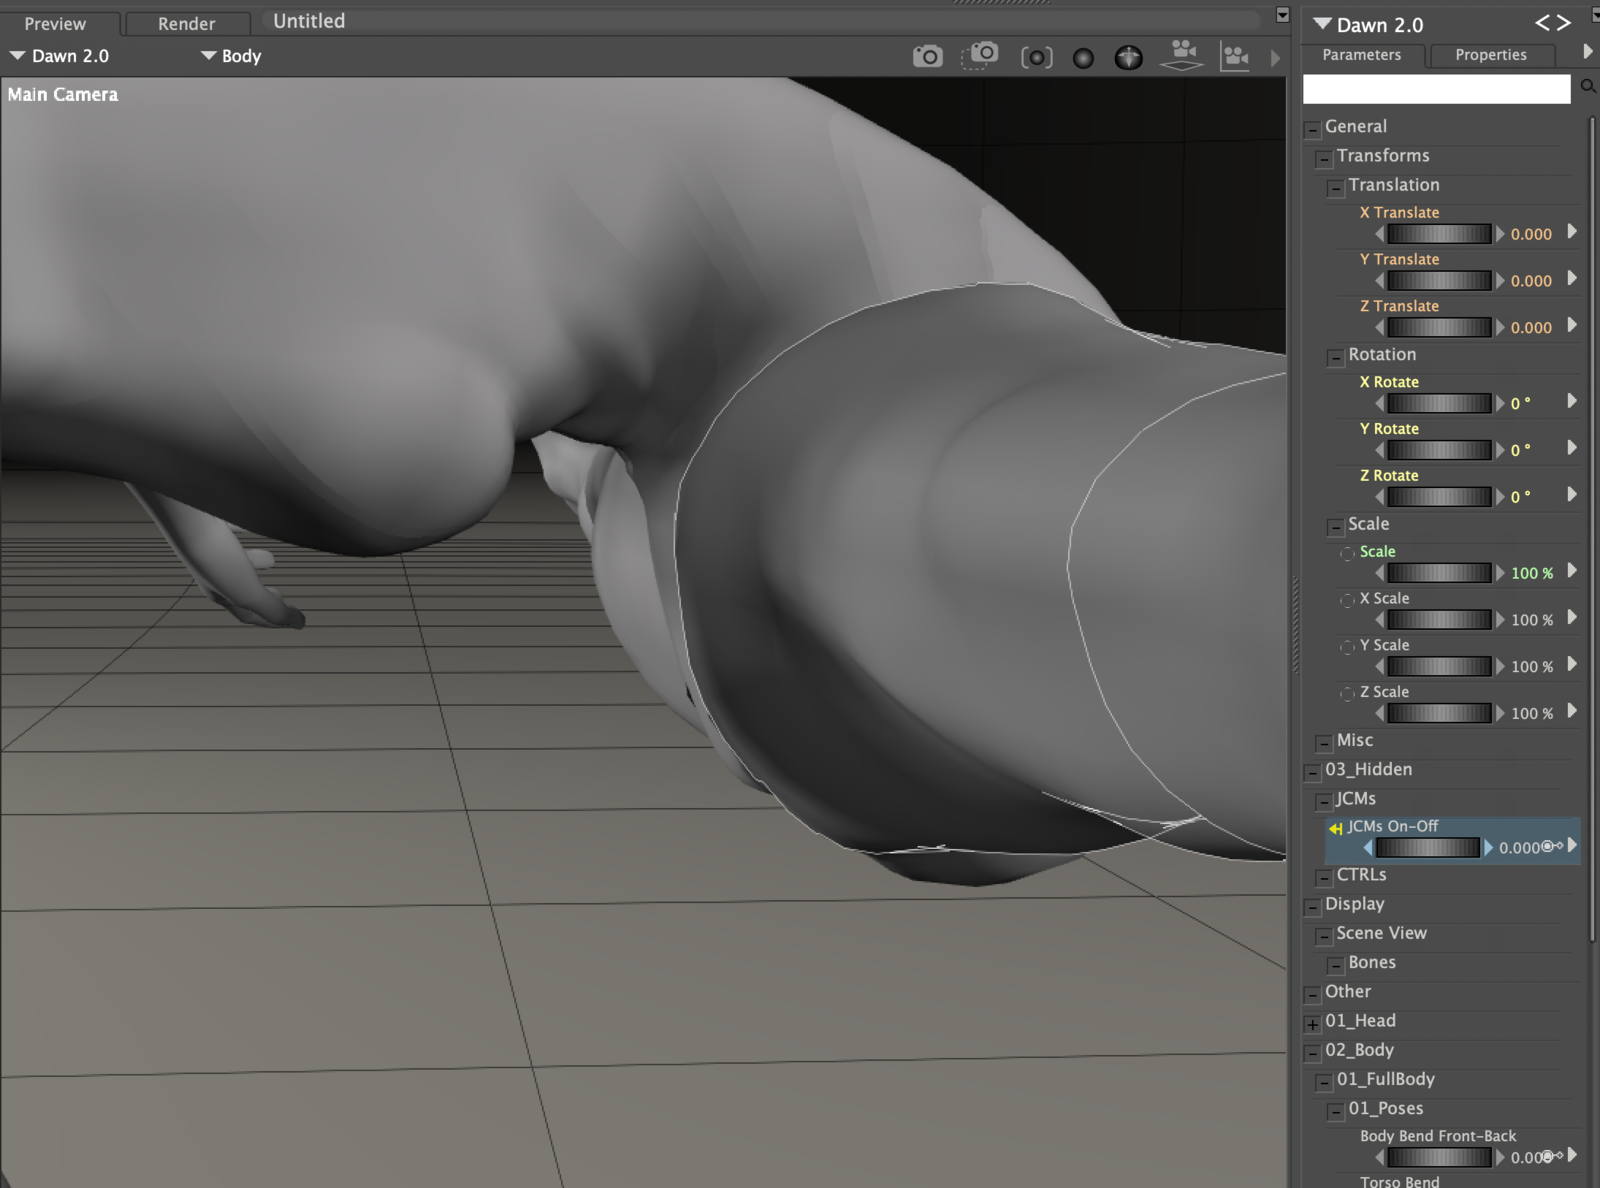The height and width of the screenshot is (1188, 1600).
Task: Collapse the 01_FullBody group
Action: pos(1324,1082)
